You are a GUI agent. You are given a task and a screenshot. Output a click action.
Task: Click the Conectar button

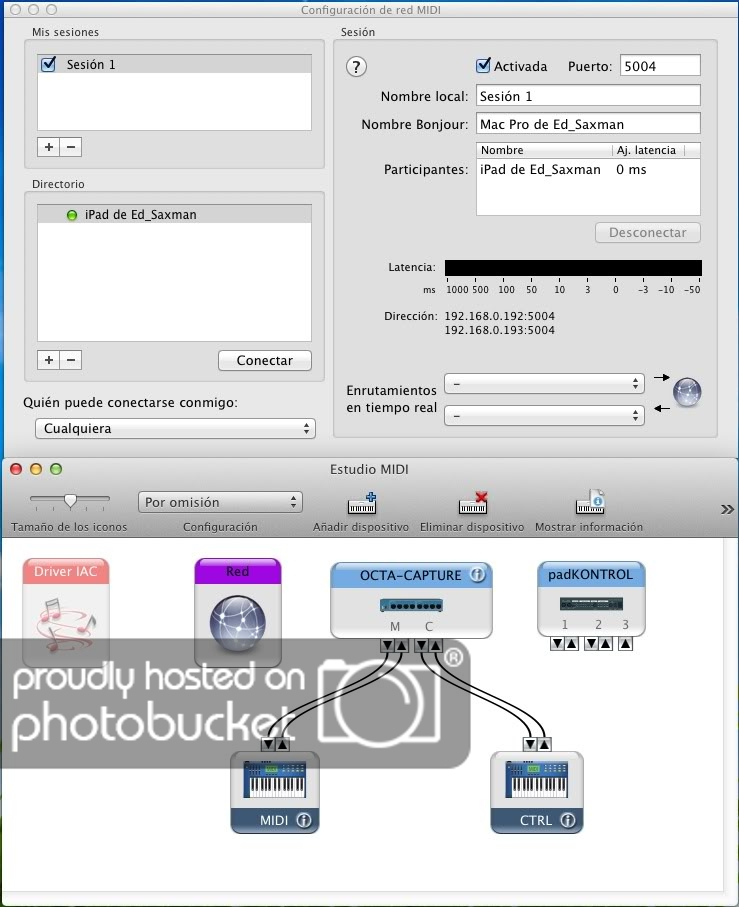tap(265, 360)
